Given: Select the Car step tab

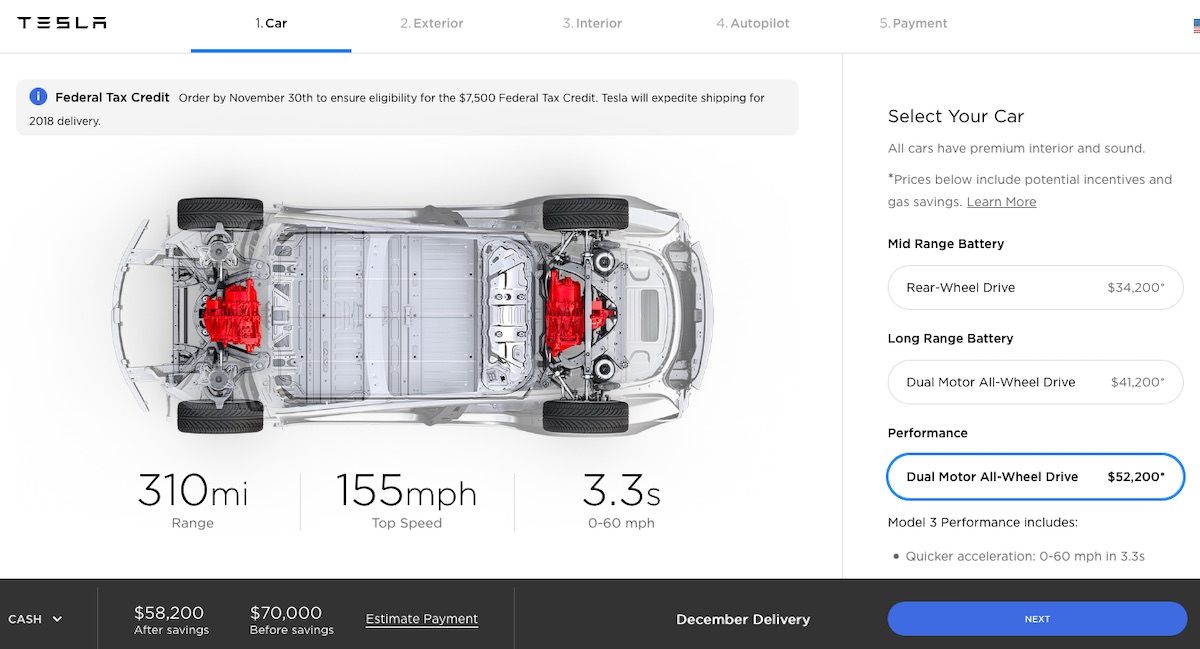Looking at the screenshot, I should [x=271, y=23].
